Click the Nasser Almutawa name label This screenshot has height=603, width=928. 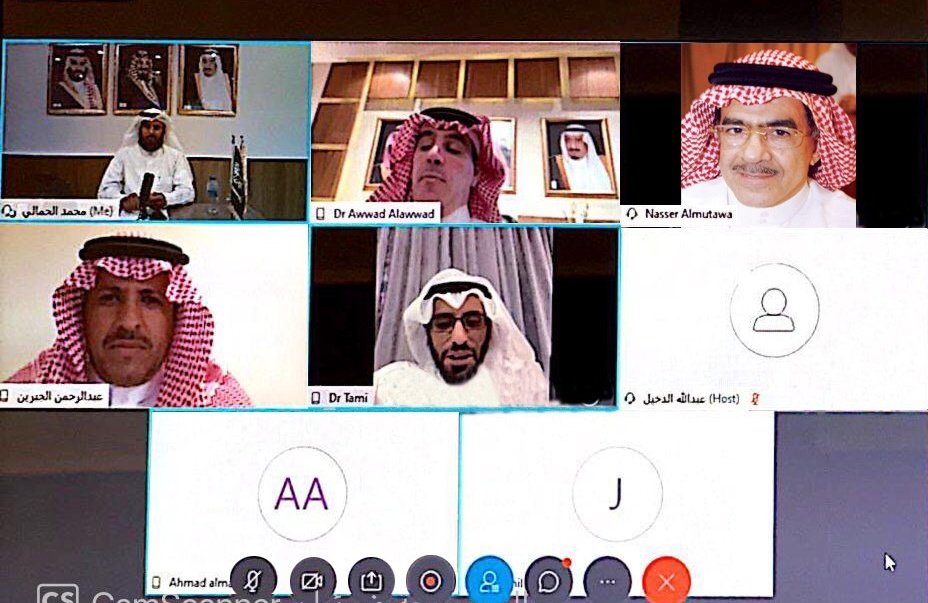(x=688, y=214)
